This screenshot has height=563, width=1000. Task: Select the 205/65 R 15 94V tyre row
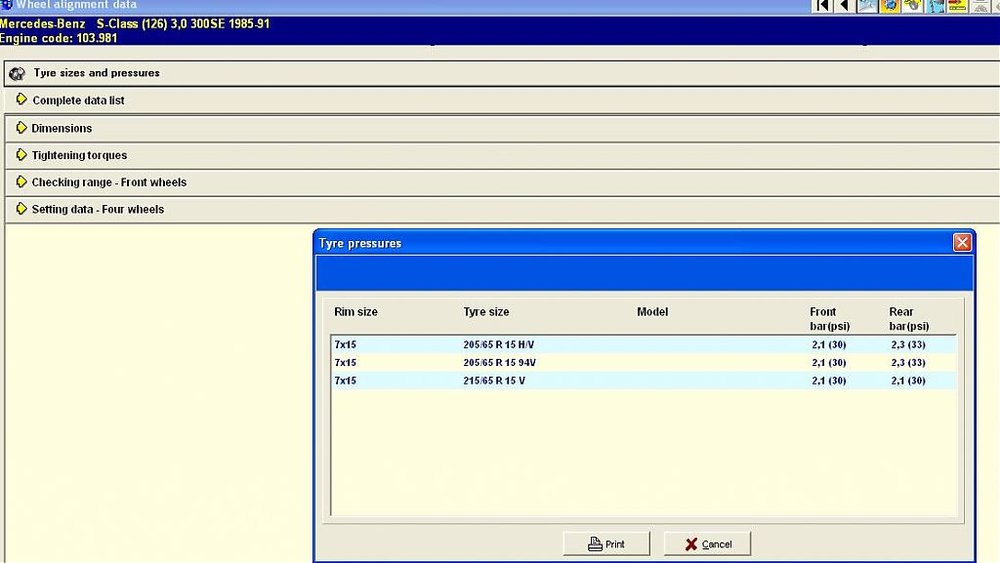point(643,362)
